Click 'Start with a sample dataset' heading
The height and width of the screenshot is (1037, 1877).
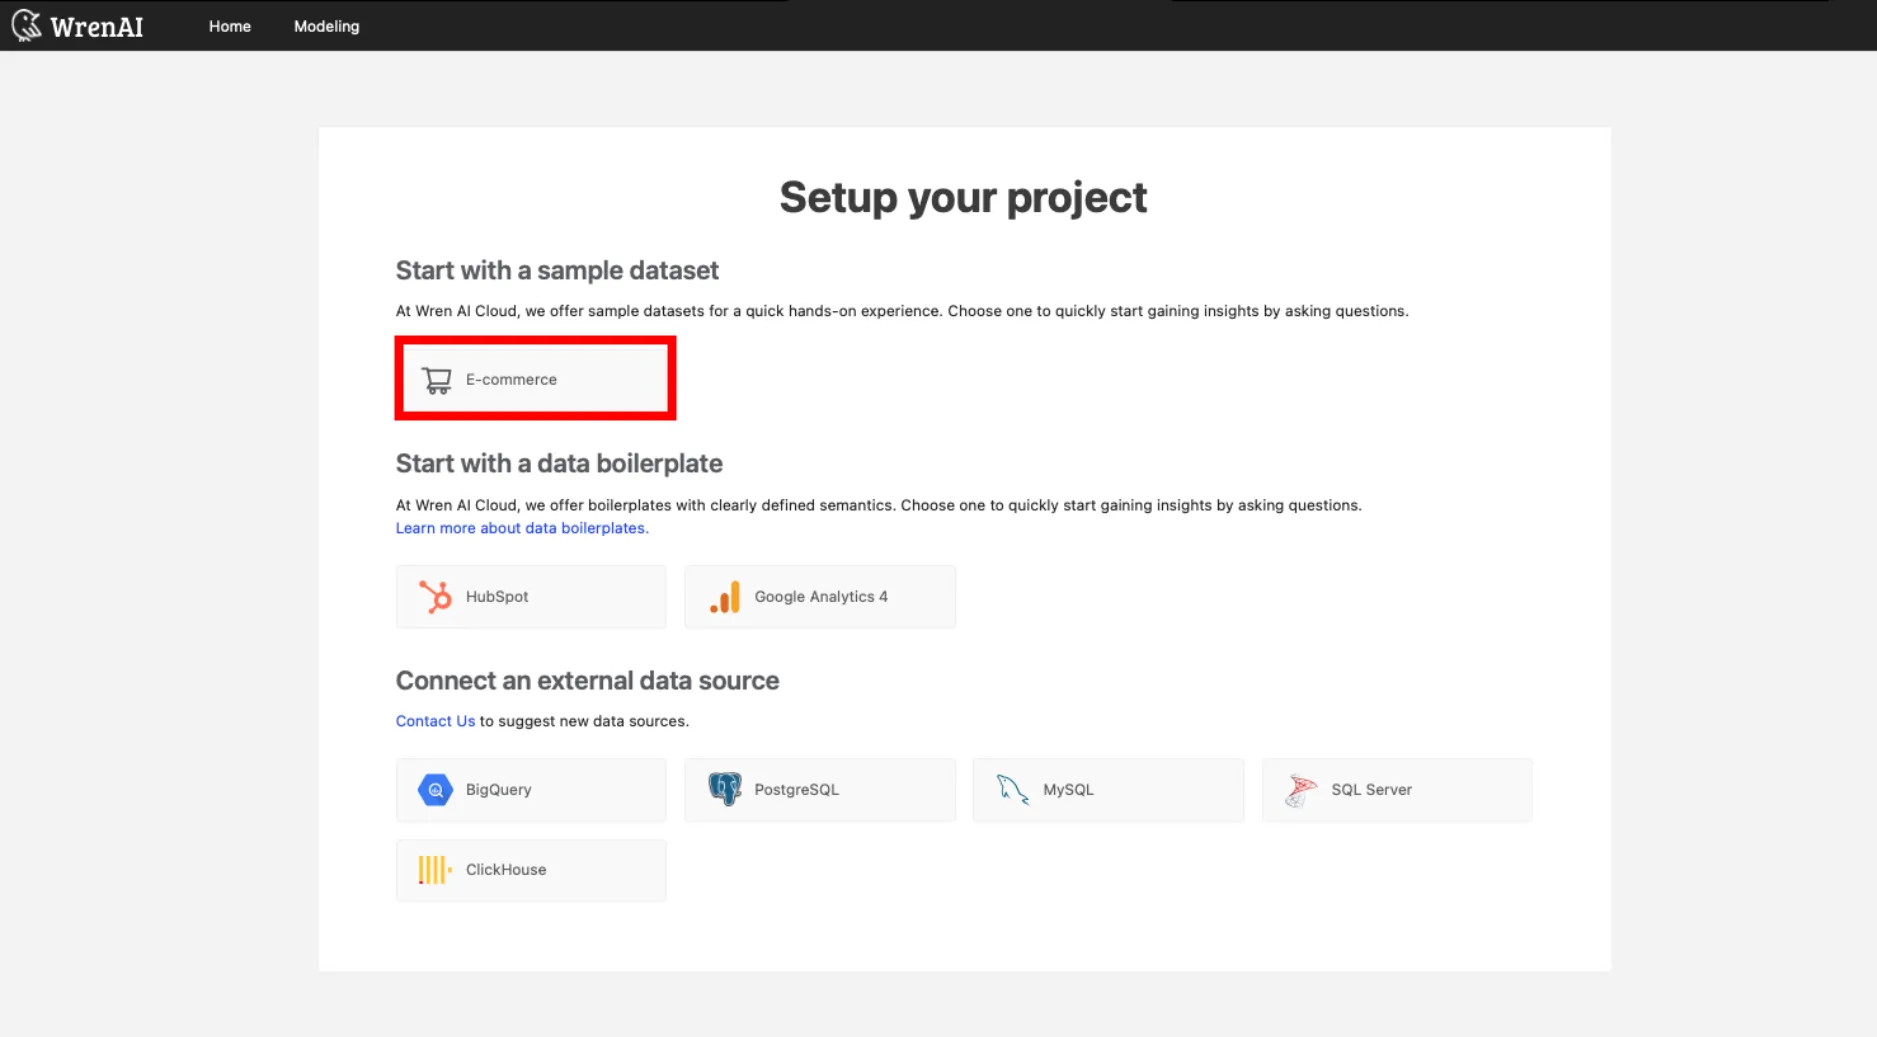pos(557,271)
